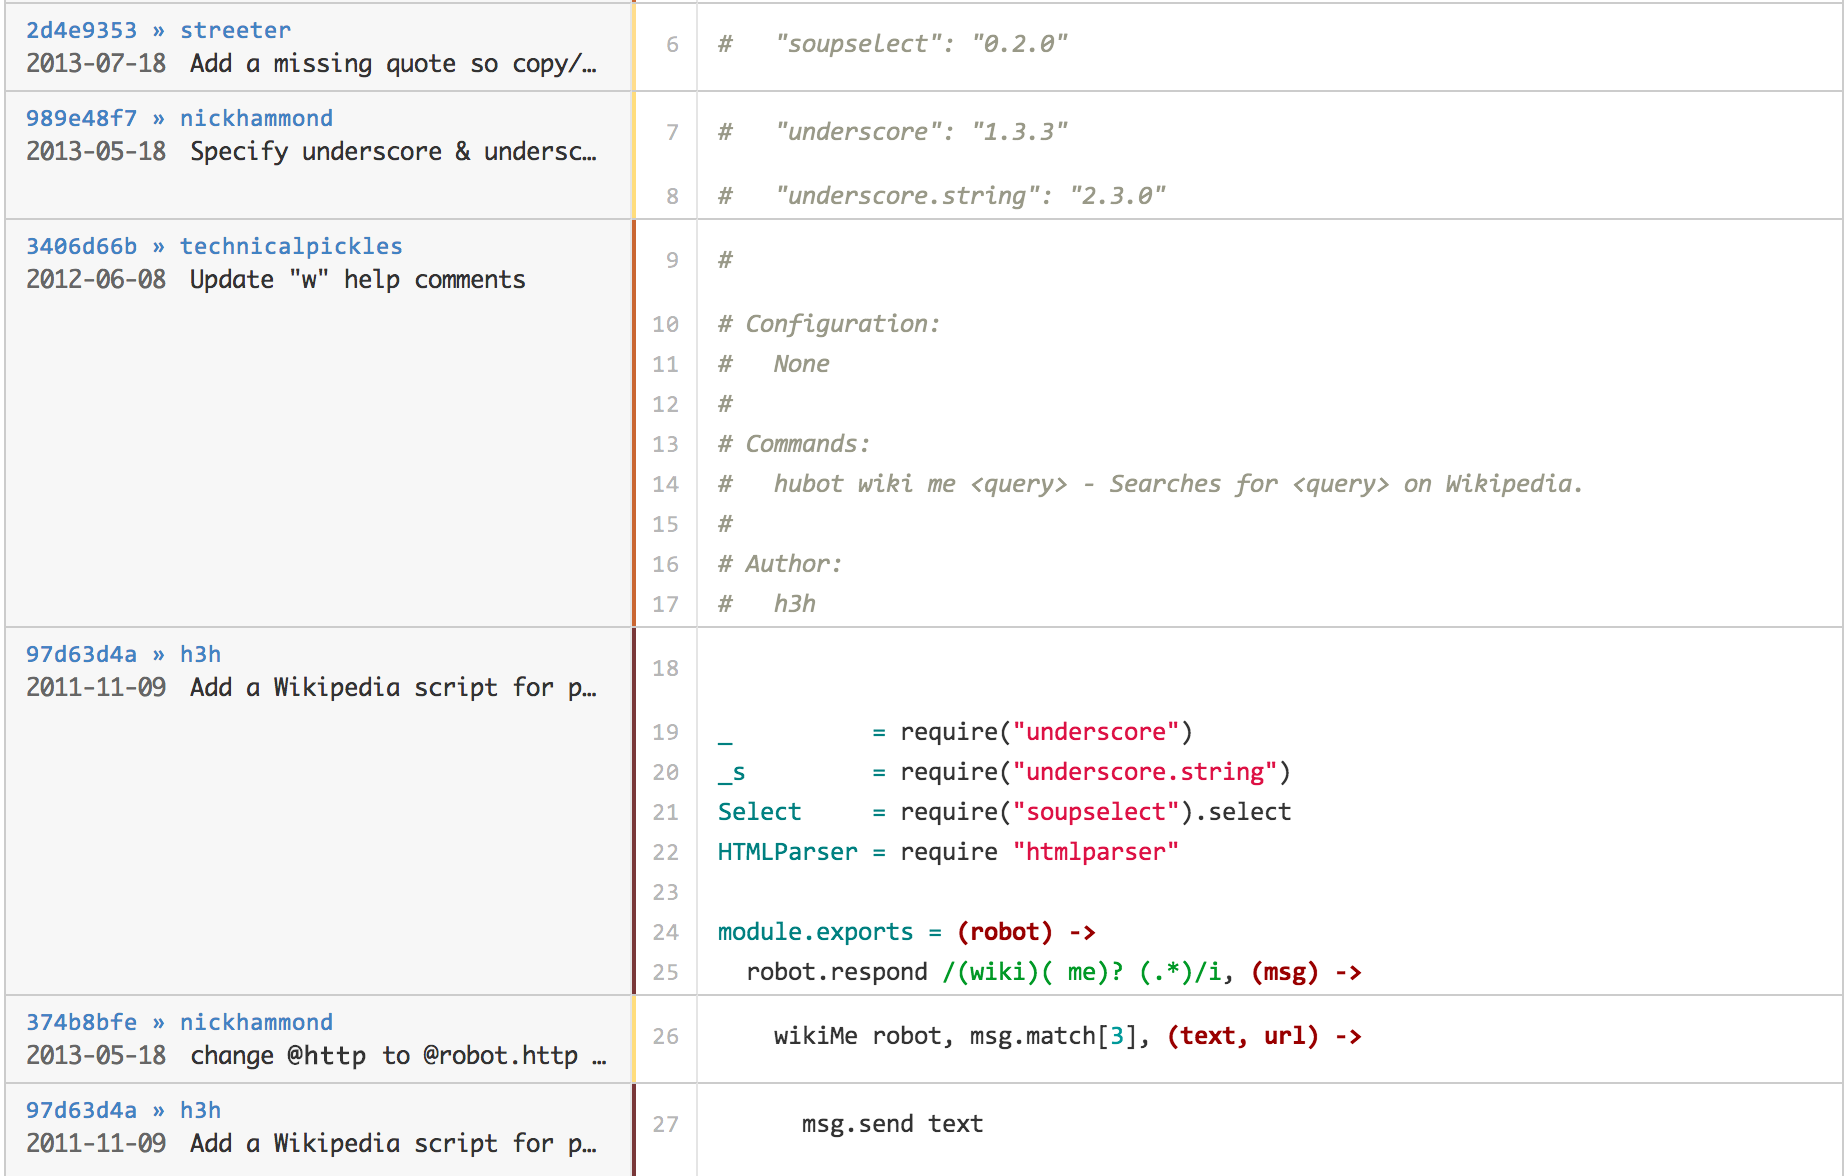Open commit 97d63d4a link next to line 27

tap(81, 1110)
